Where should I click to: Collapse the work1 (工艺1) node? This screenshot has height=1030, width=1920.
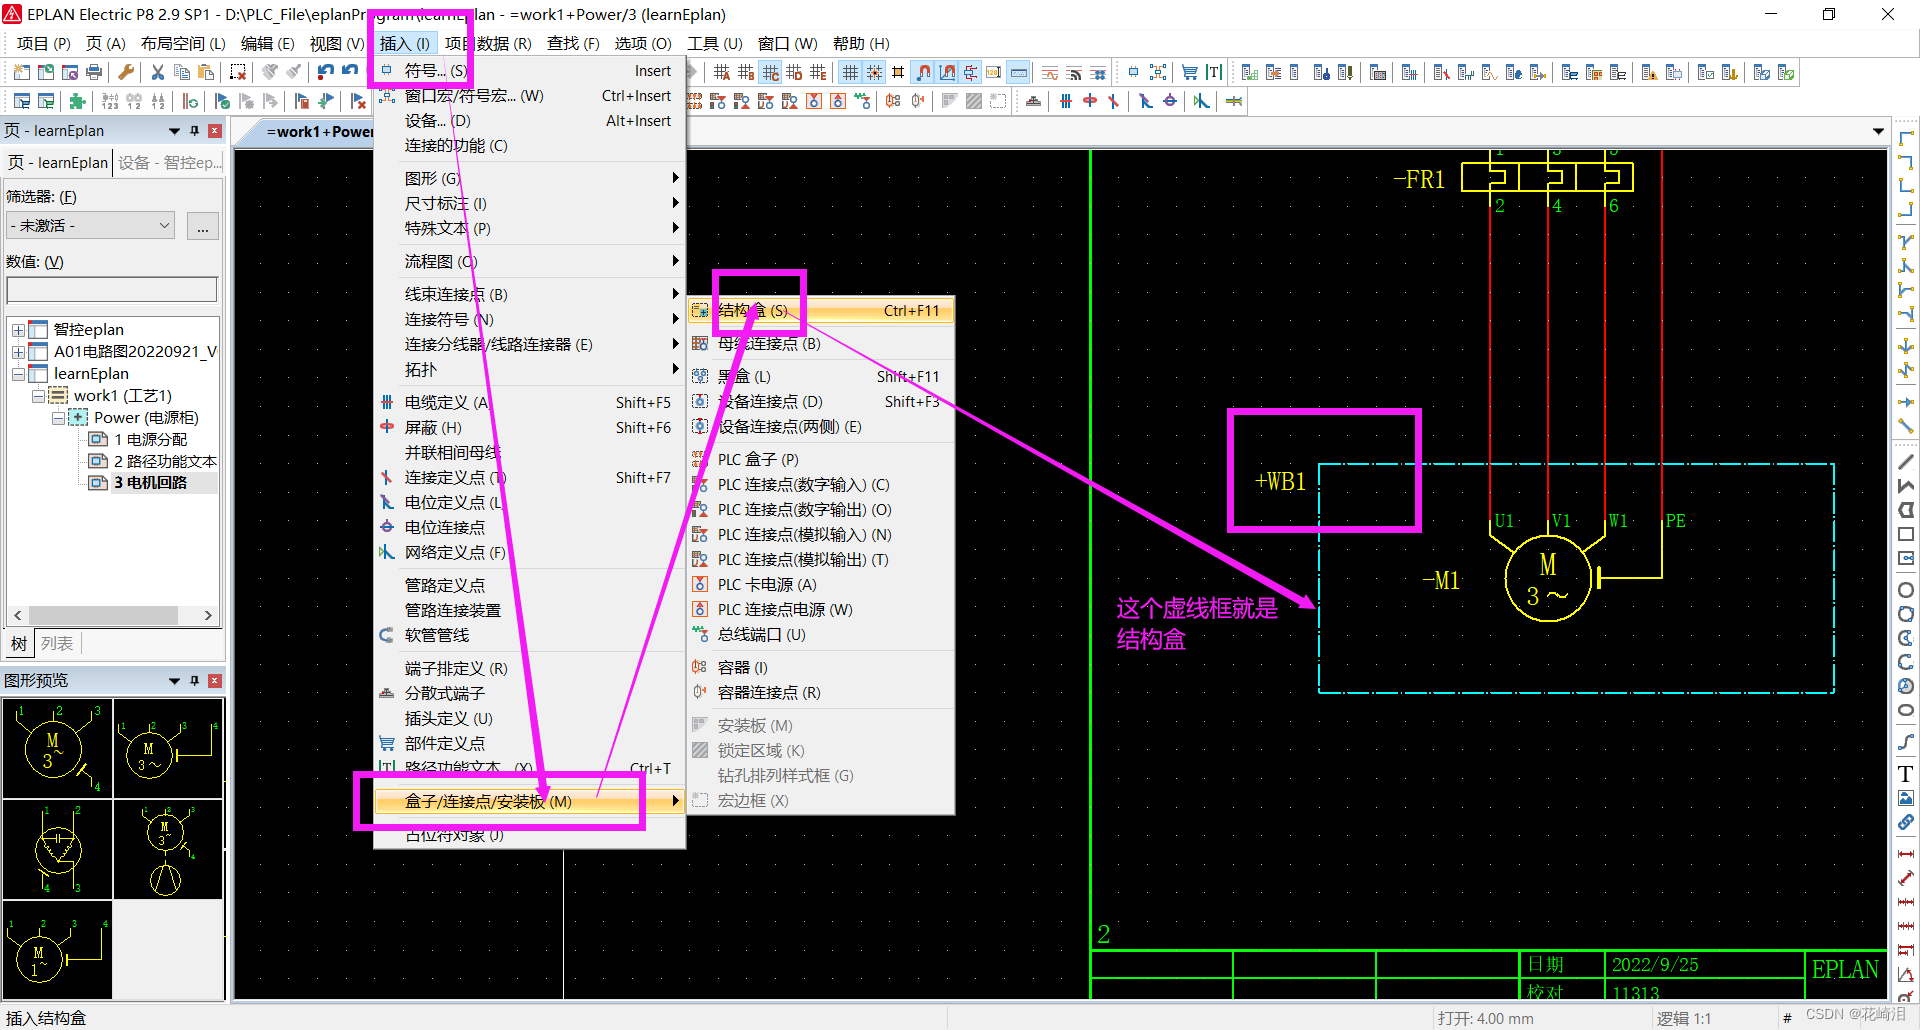click(38, 396)
